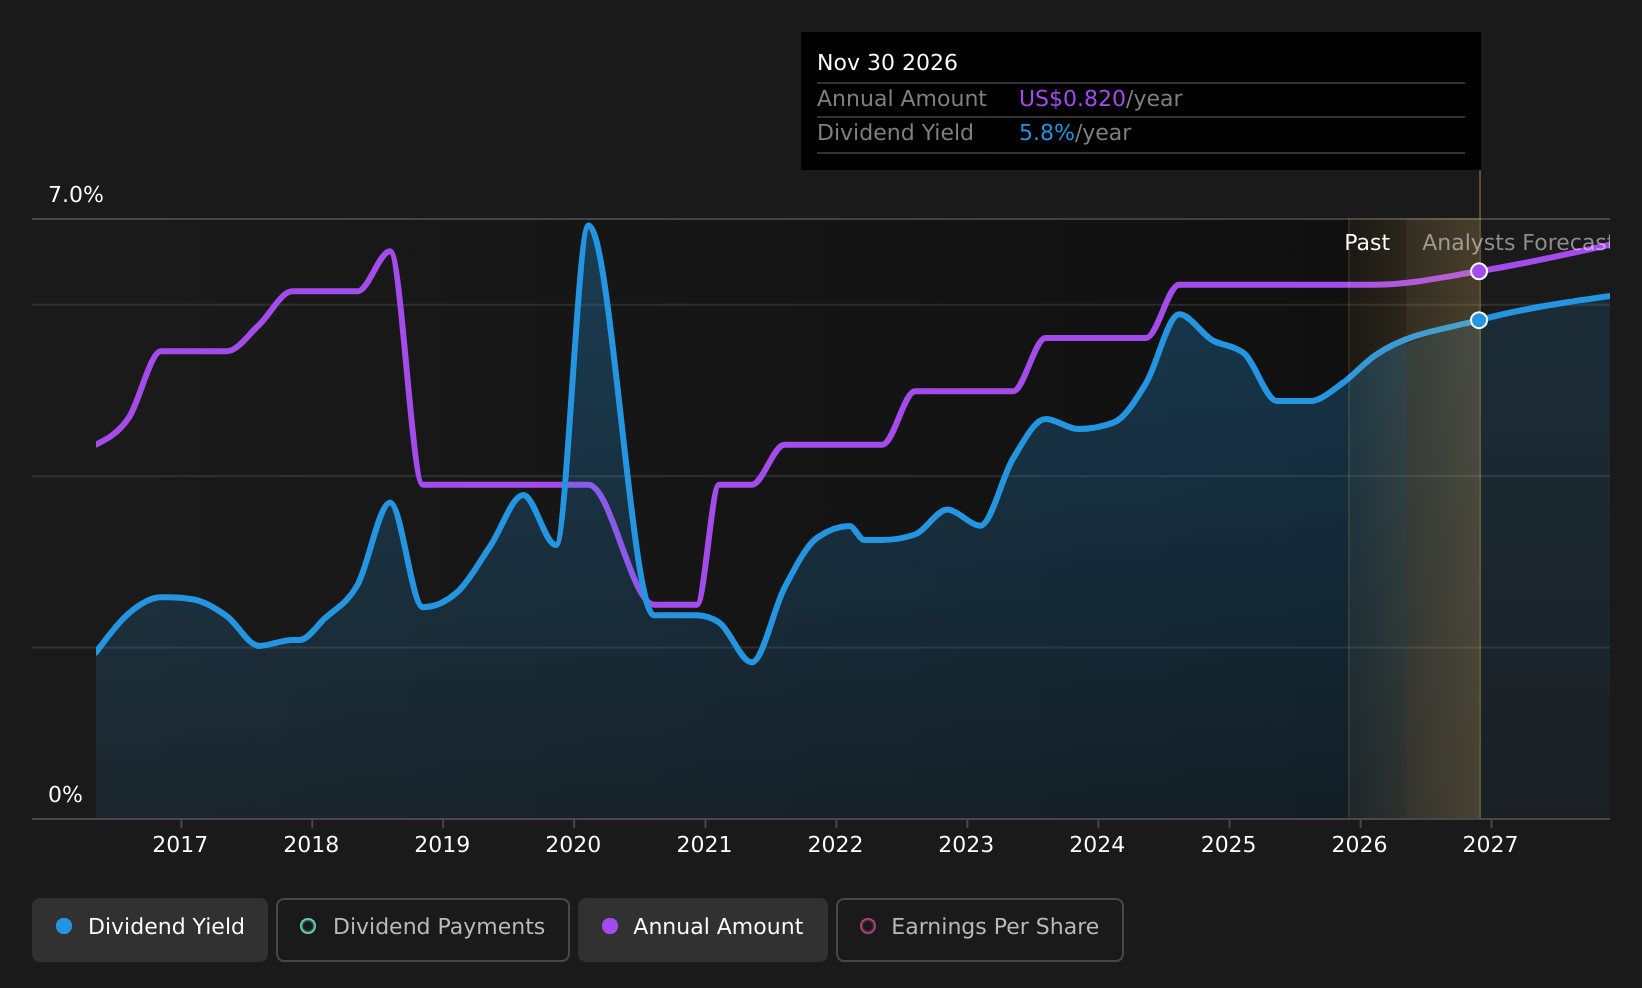Click the 'Analysts Forecast' region label

(1516, 243)
